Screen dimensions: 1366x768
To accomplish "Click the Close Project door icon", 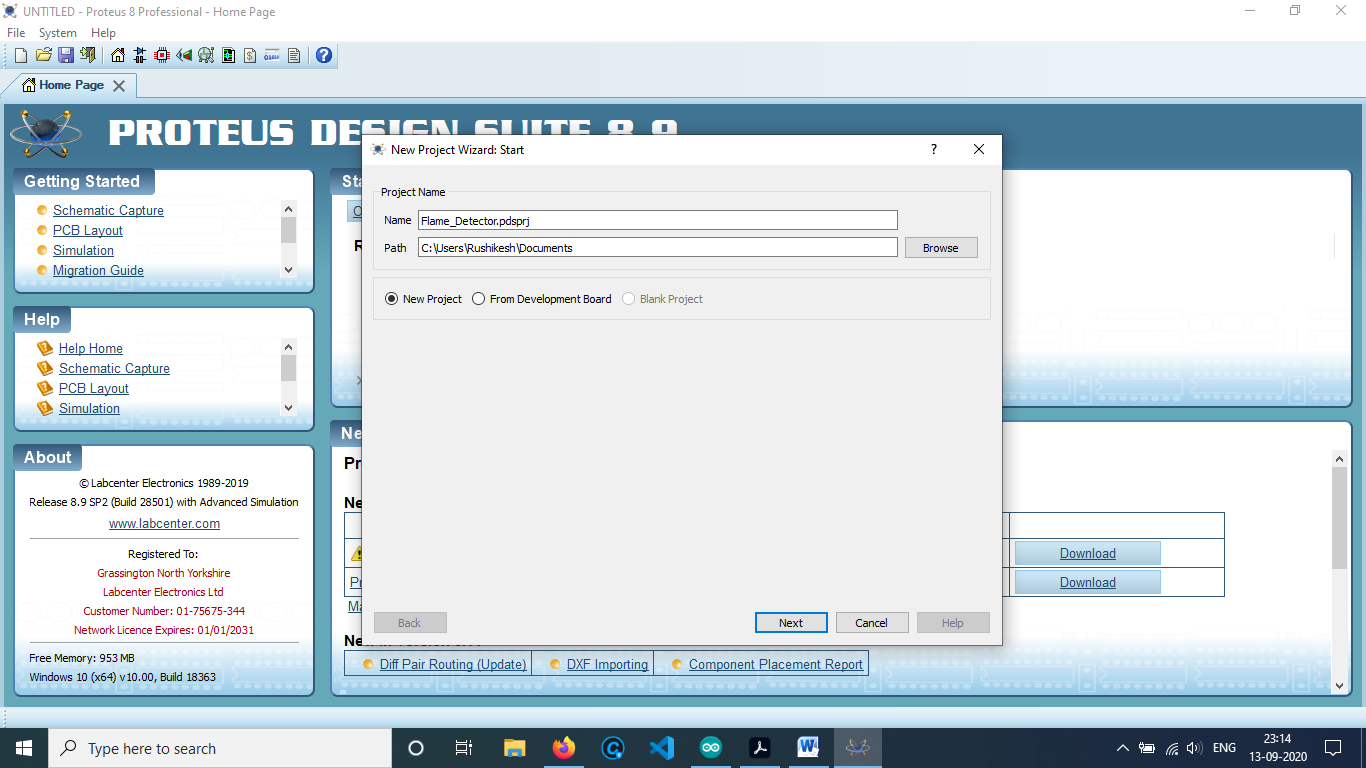I will [x=88, y=55].
